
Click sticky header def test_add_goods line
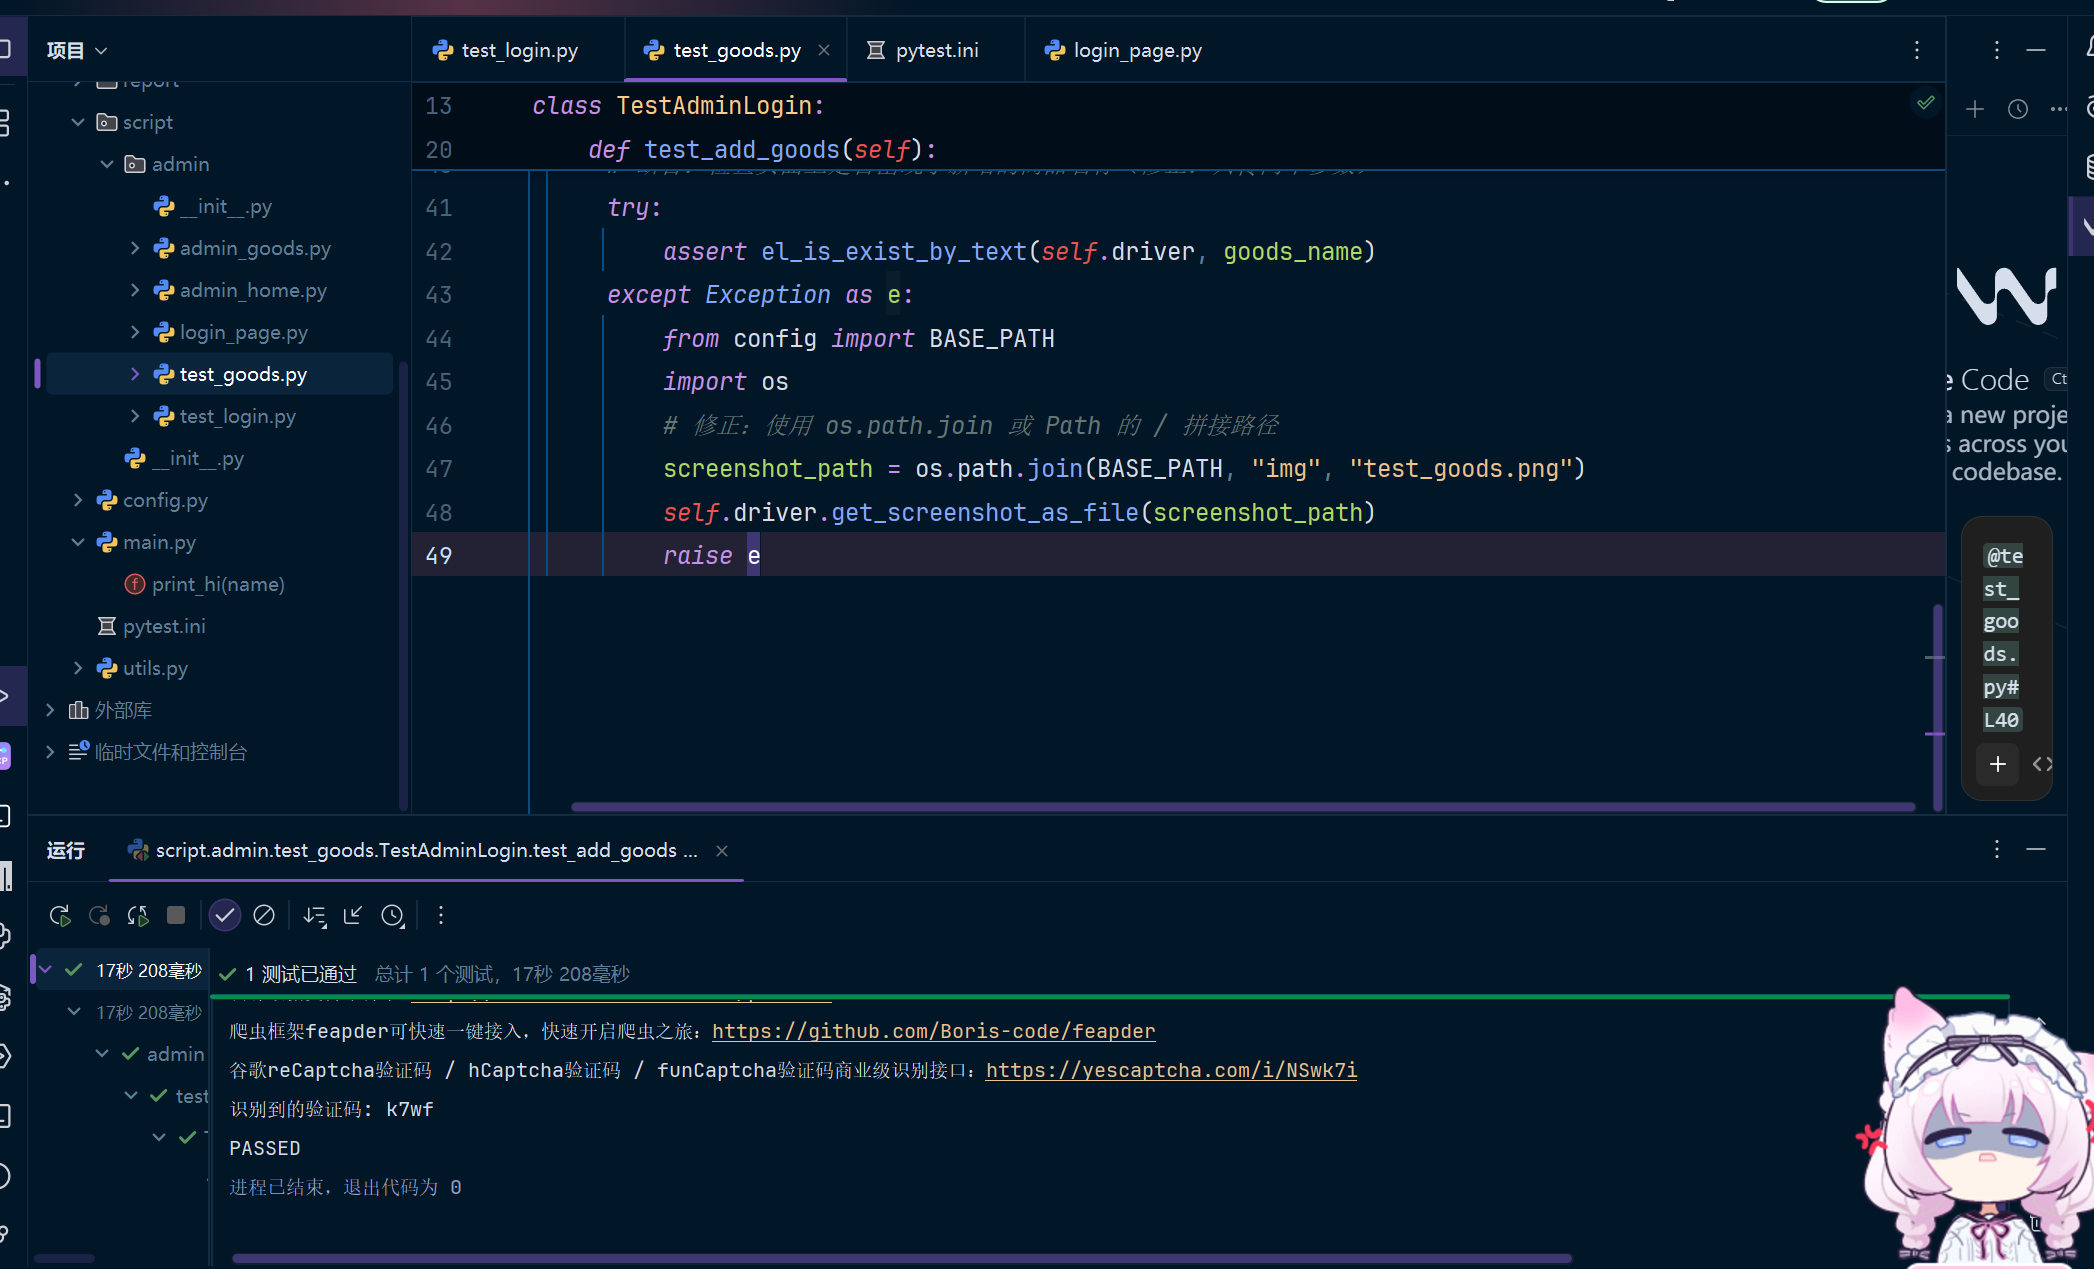763,150
